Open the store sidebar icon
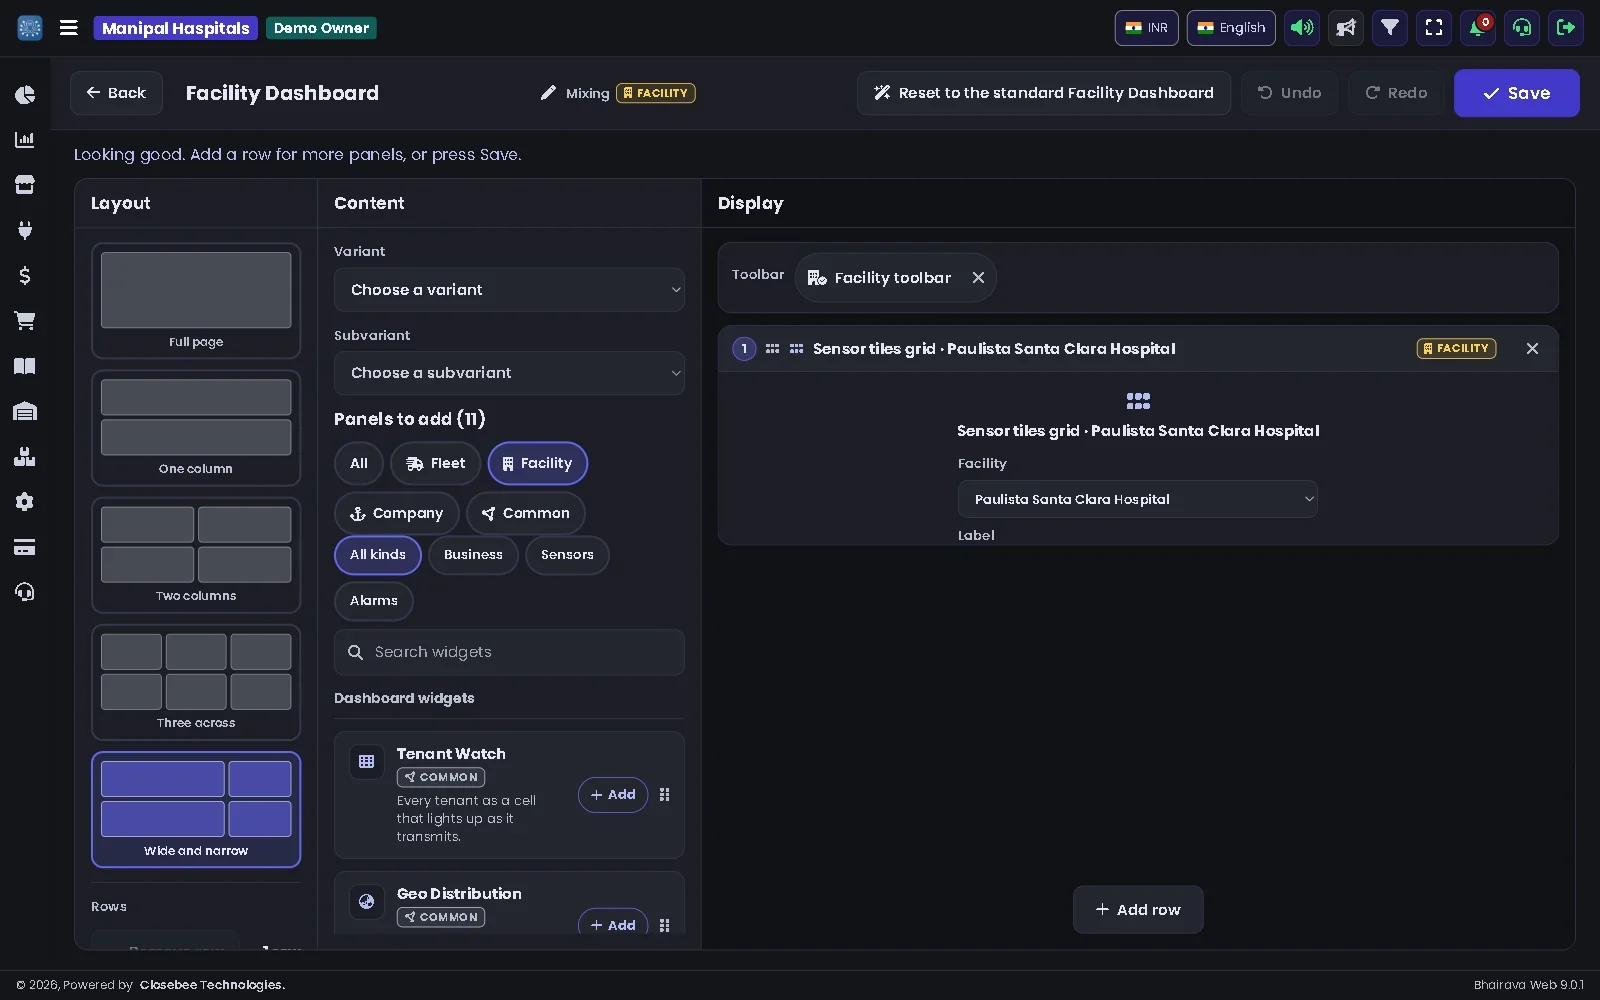The width and height of the screenshot is (1600, 1000). (25, 185)
